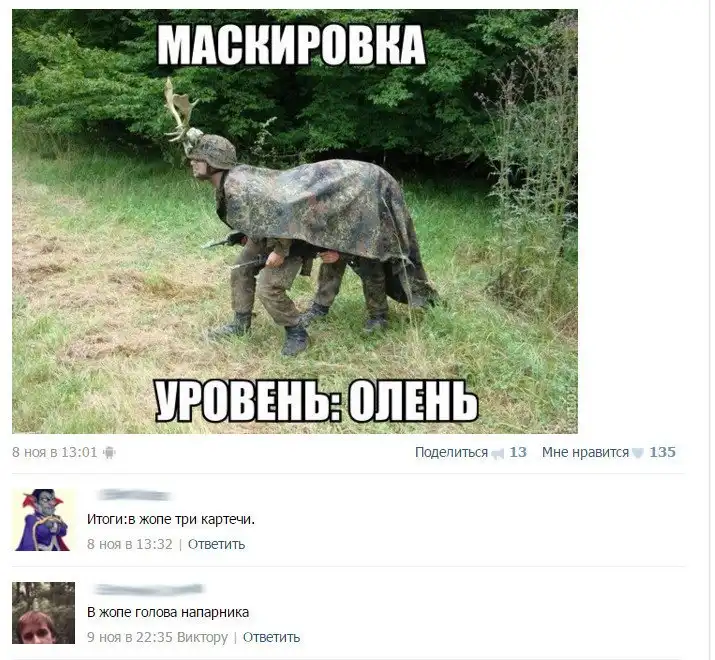Click the megaphone share icon

click(498, 453)
